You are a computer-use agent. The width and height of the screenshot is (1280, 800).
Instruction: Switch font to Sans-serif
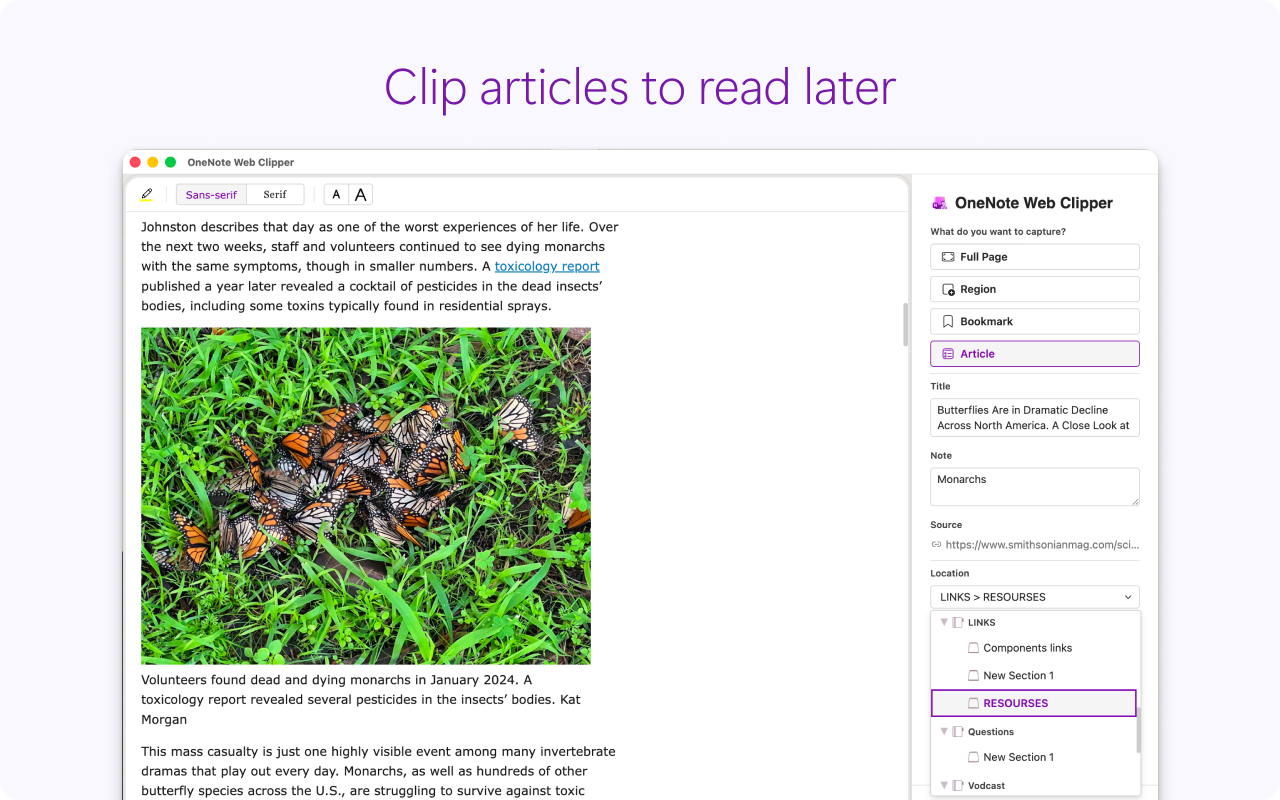211,195
